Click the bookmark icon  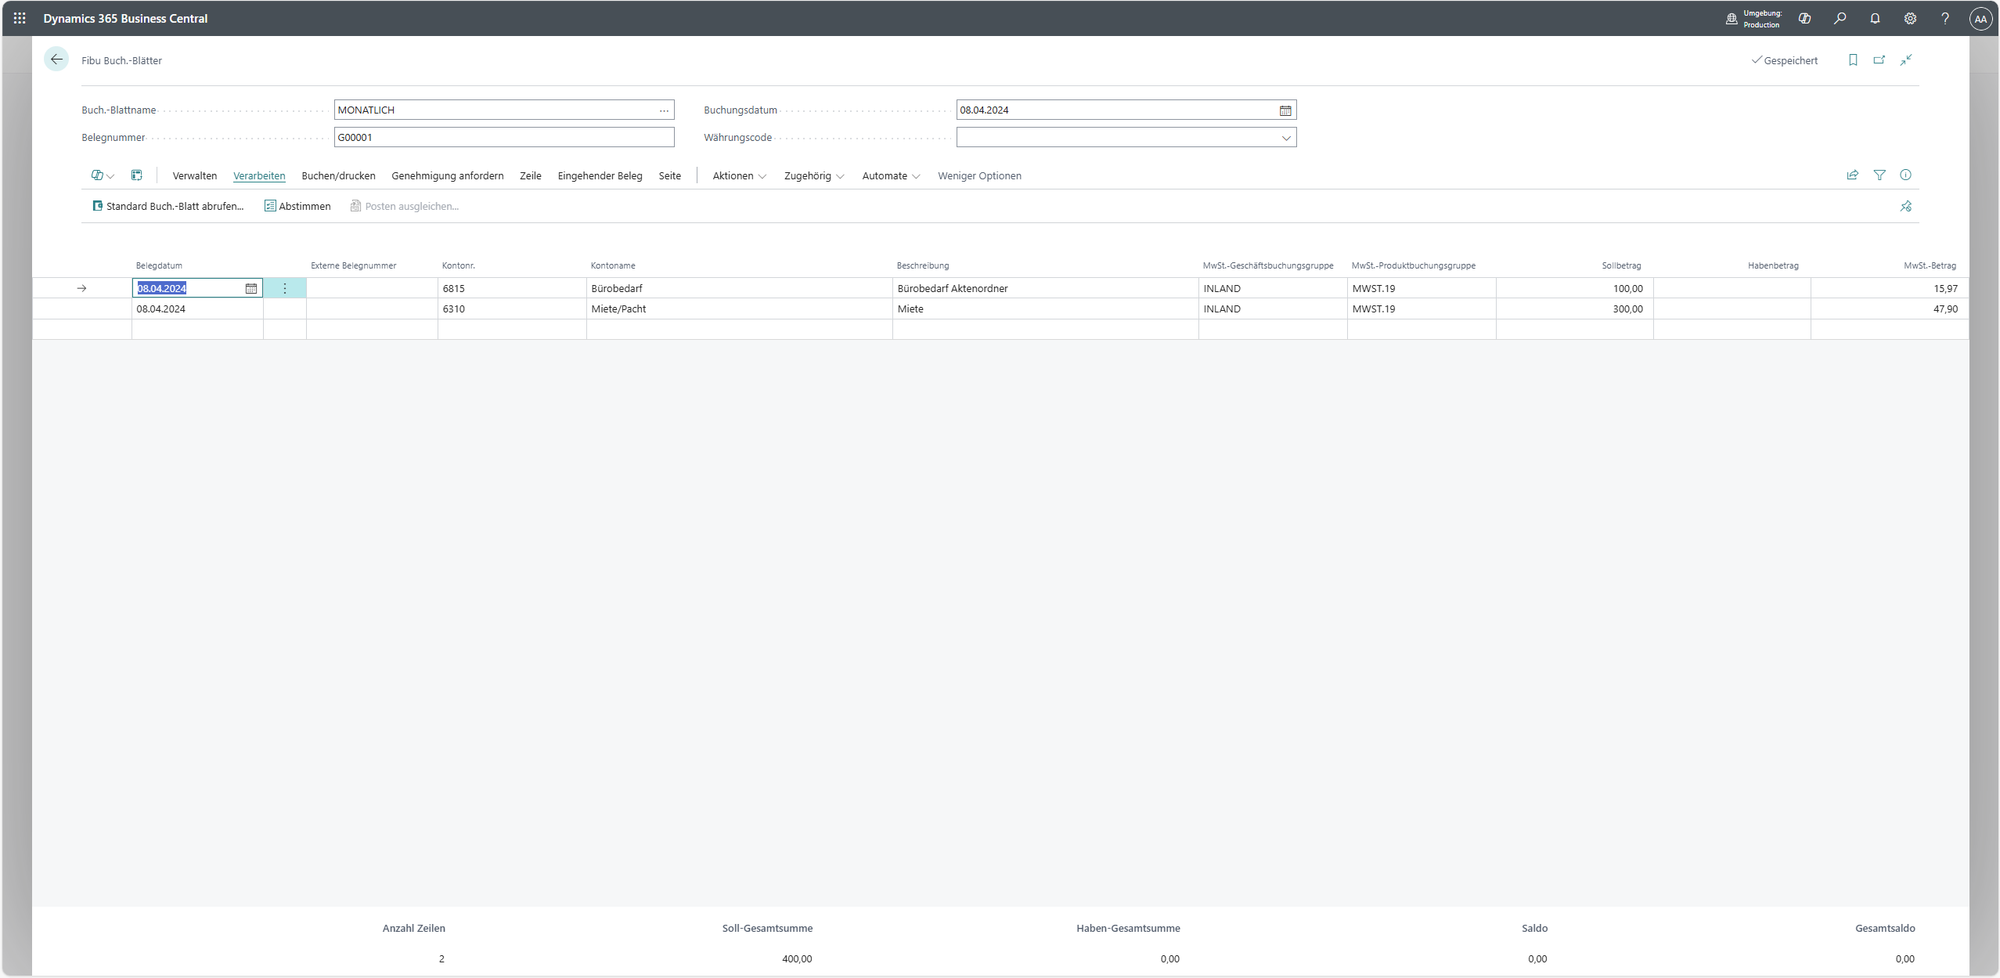pos(1853,60)
